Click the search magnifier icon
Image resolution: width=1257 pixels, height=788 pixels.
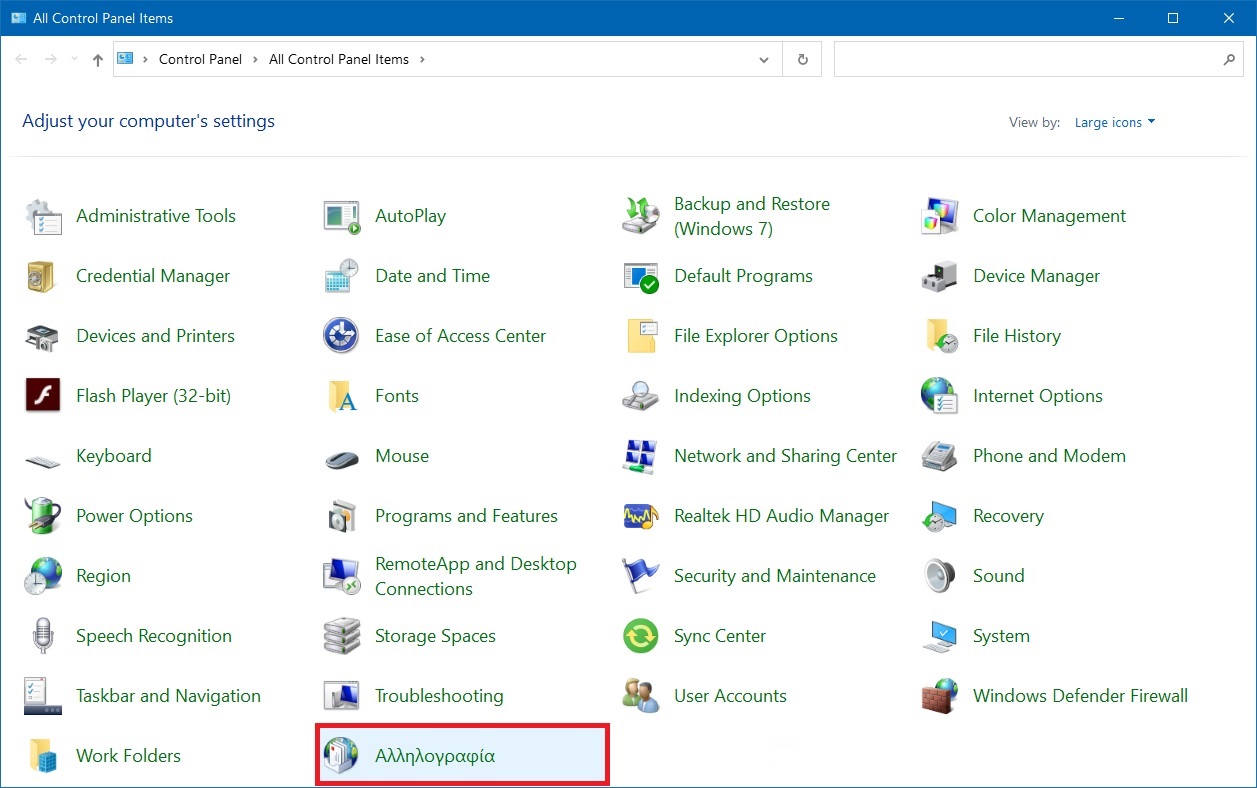point(1229,60)
